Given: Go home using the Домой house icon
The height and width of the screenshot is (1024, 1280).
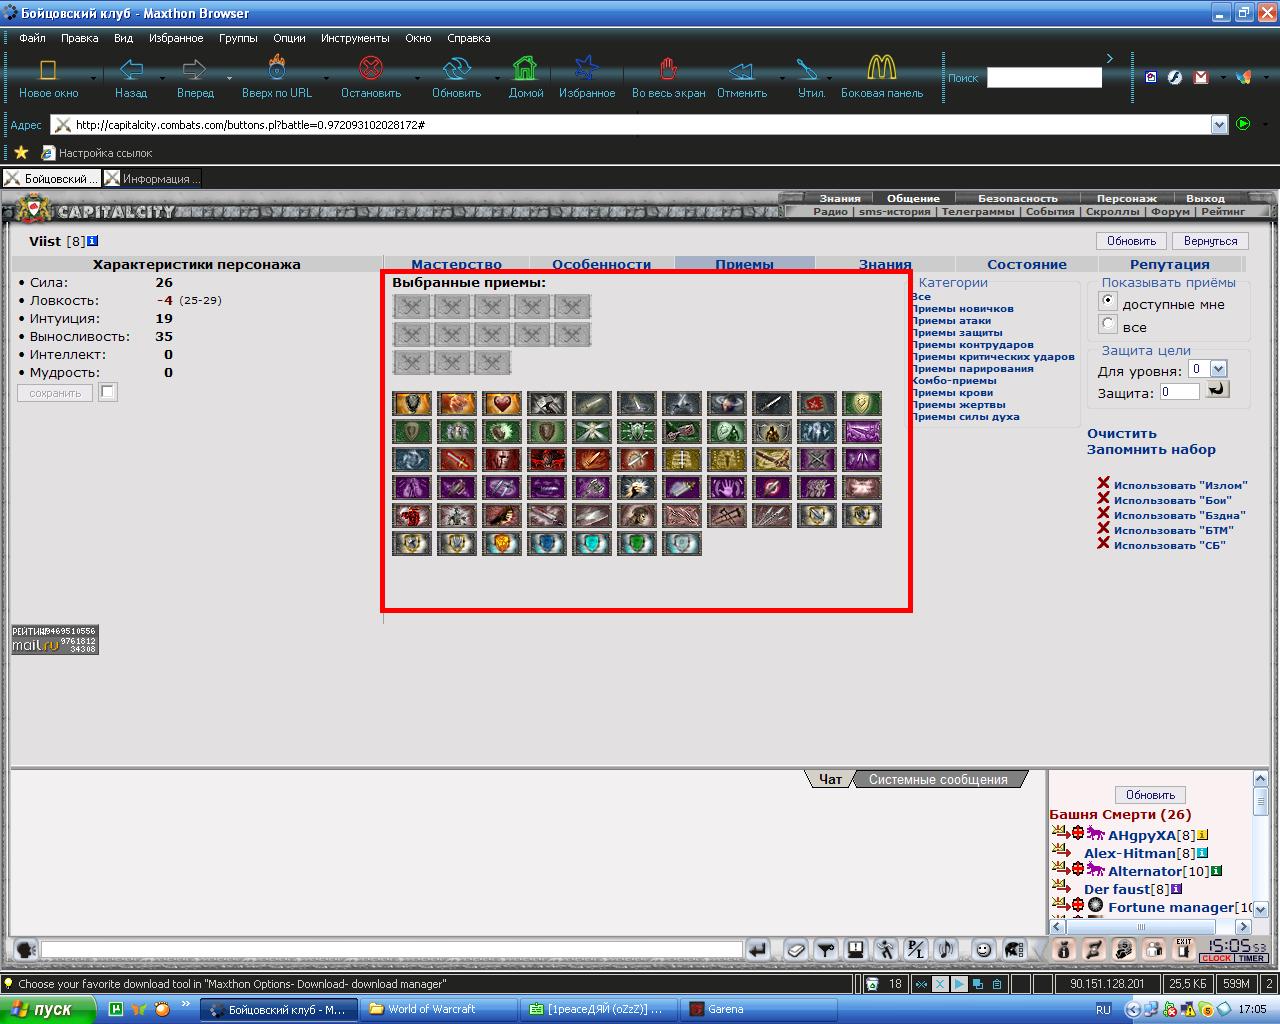Looking at the screenshot, I should (525, 68).
